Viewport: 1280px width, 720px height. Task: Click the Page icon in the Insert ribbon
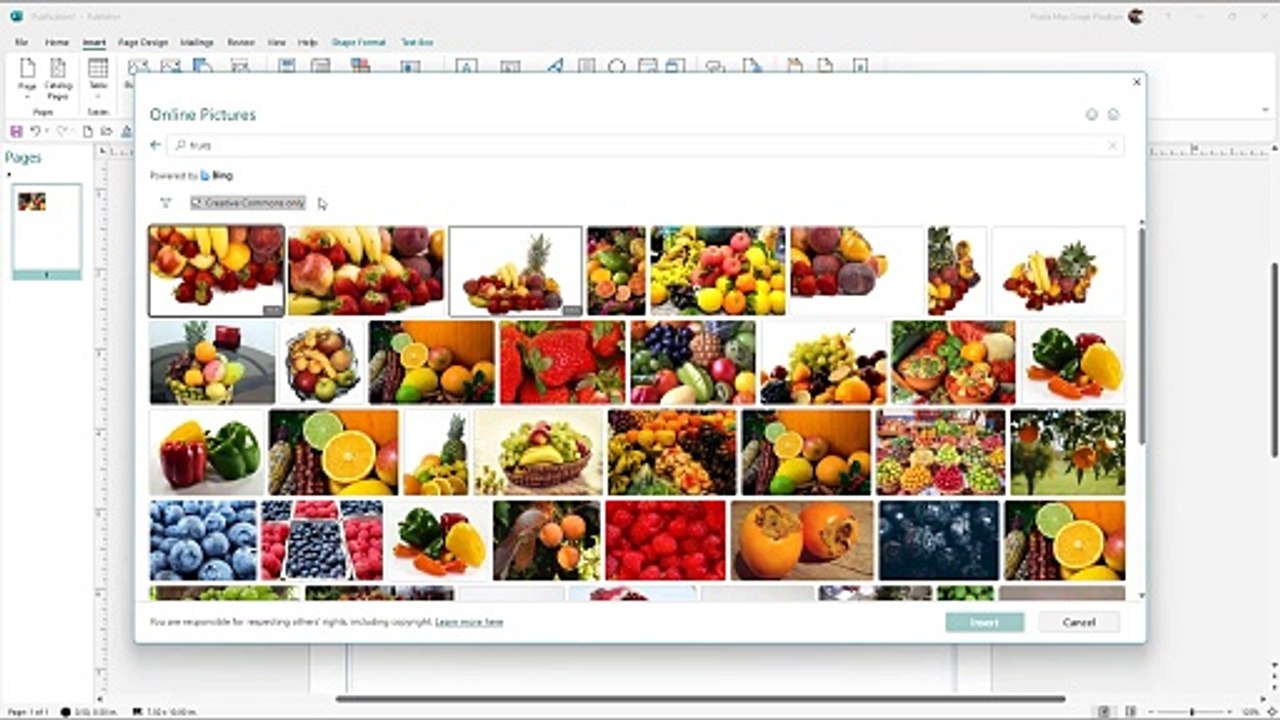pos(28,68)
